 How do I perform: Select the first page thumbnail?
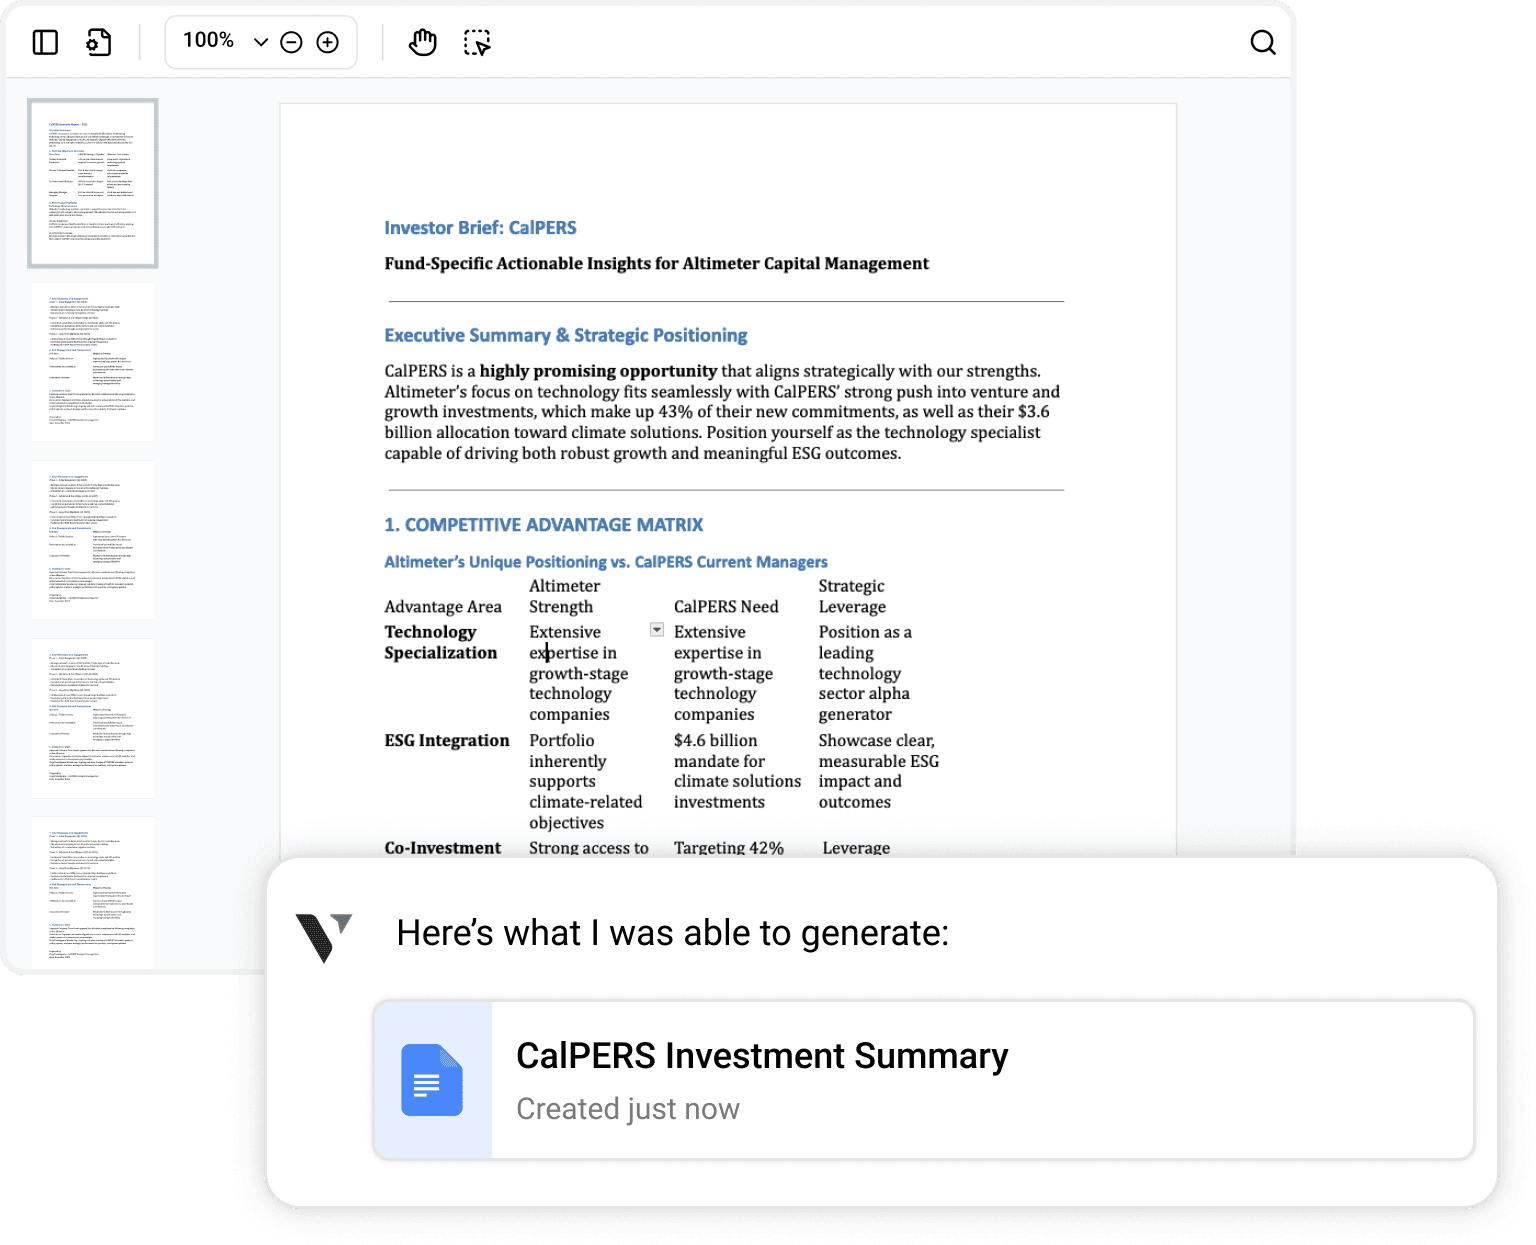click(93, 183)
